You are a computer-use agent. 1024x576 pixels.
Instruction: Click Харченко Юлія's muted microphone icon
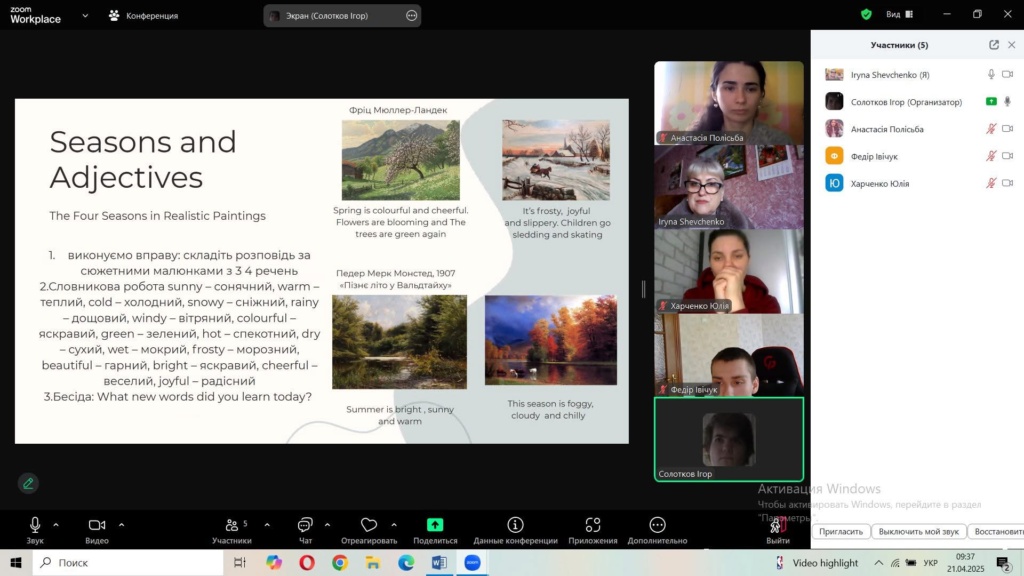coord(991,184)
